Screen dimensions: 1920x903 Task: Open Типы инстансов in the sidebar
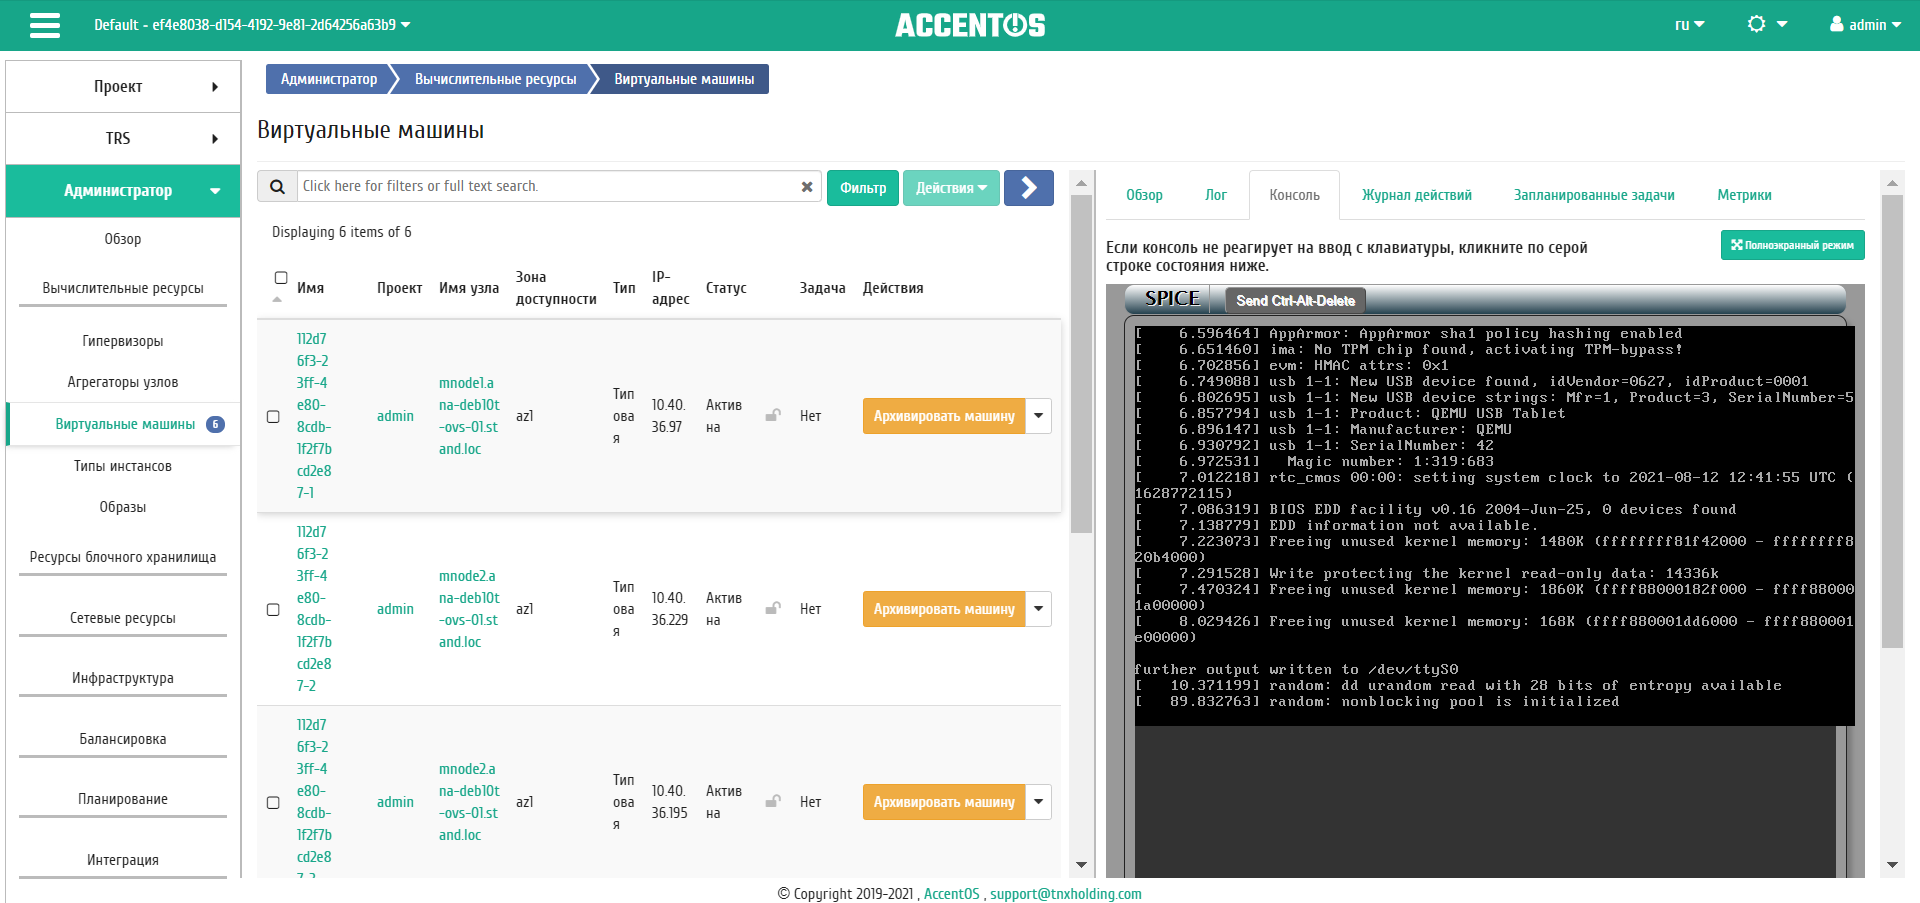[123, 466]
